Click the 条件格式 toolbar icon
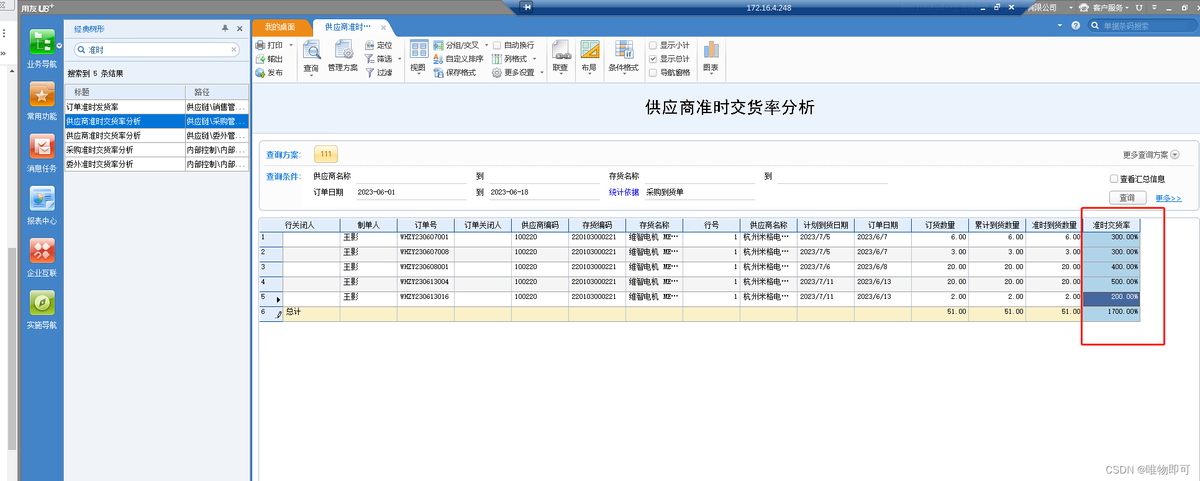The height and width of the screenshot is (481, 1200). [625, 52]
